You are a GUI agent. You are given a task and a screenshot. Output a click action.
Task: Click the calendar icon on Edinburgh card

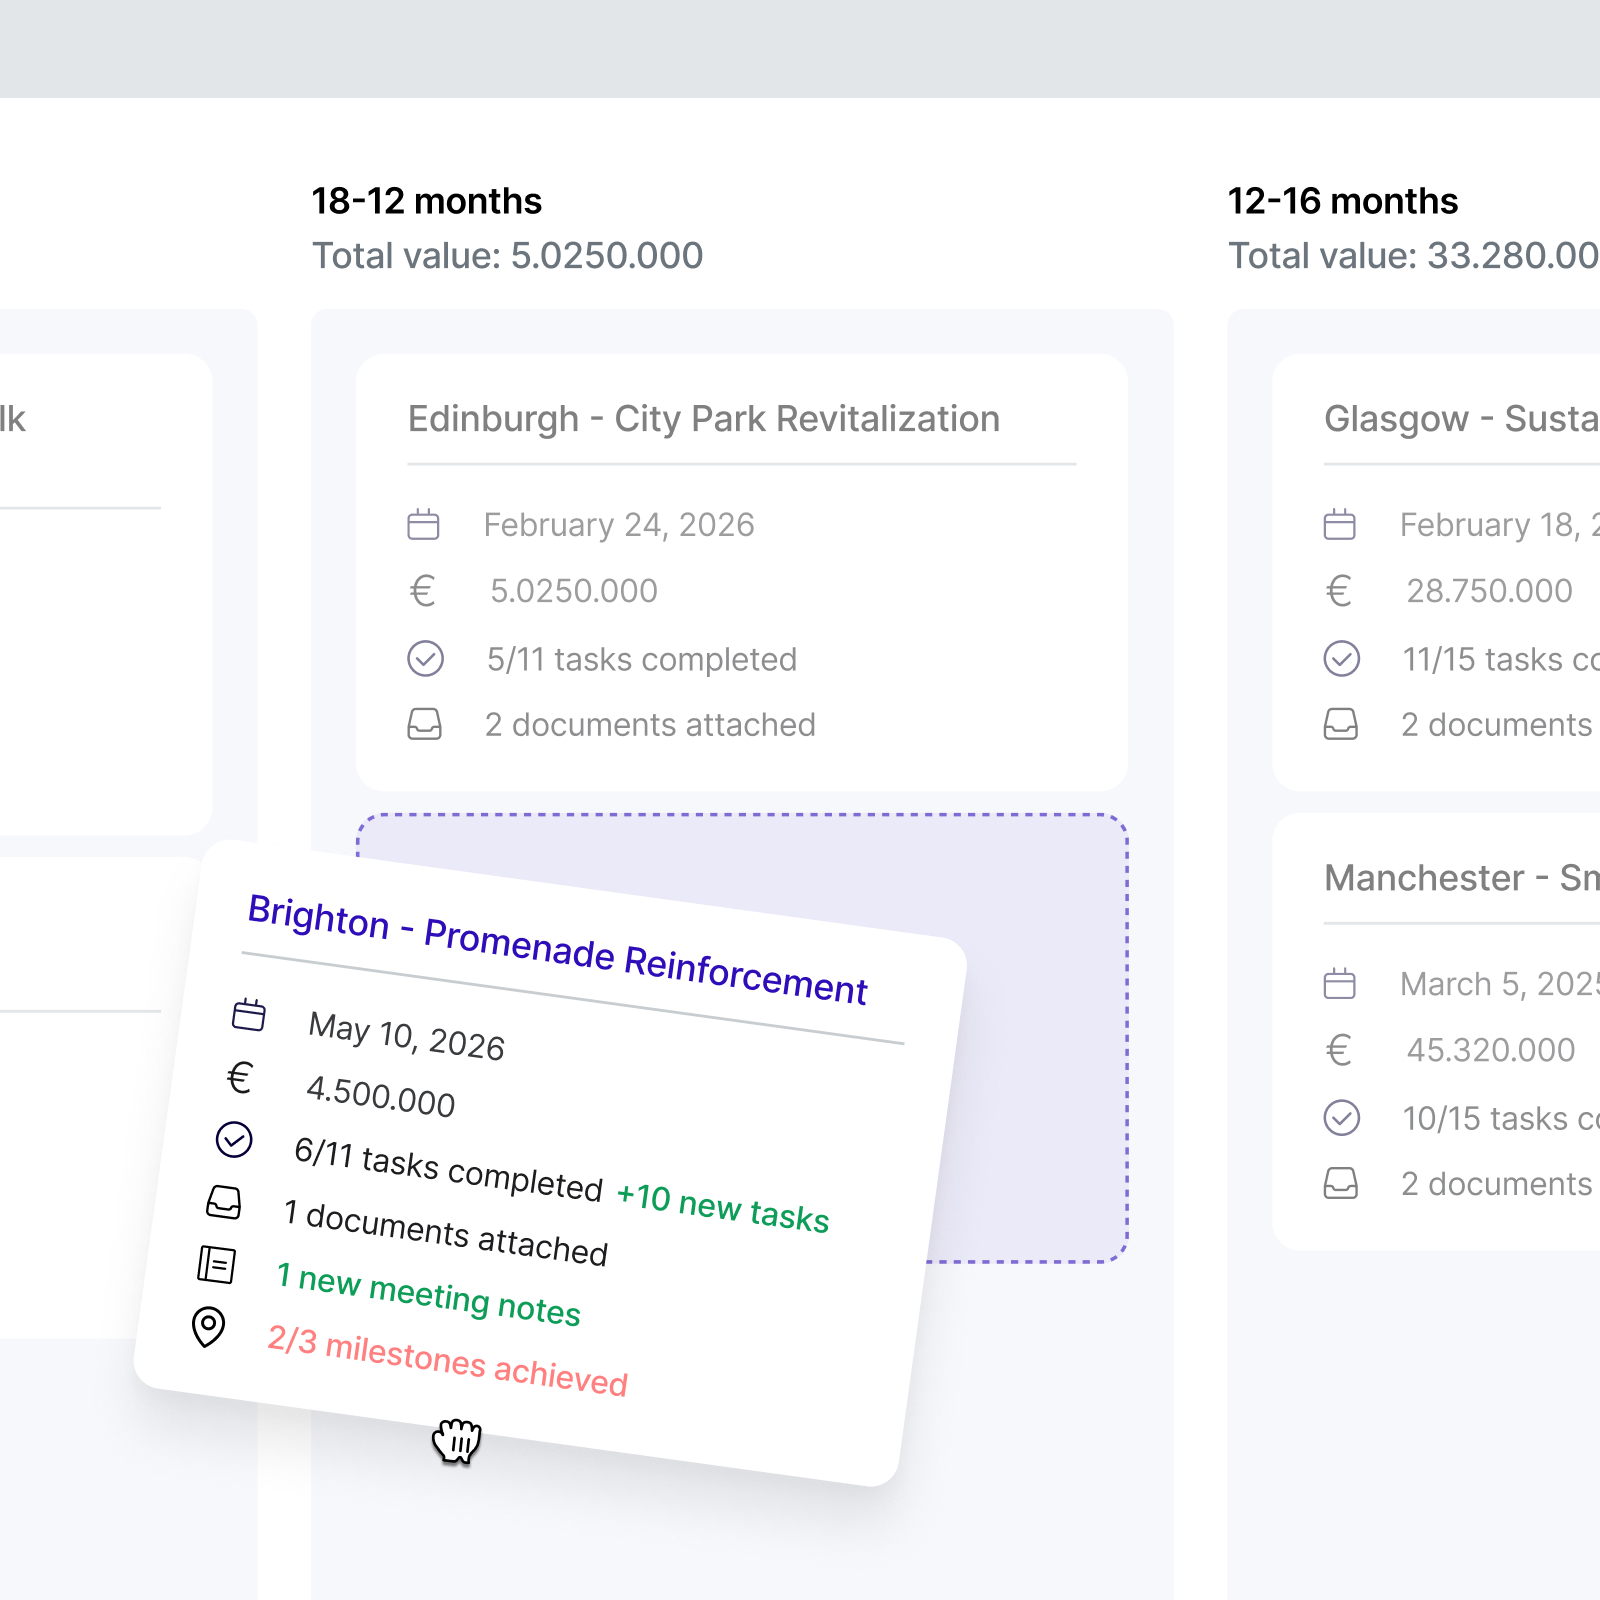click(x=423, y=524)
